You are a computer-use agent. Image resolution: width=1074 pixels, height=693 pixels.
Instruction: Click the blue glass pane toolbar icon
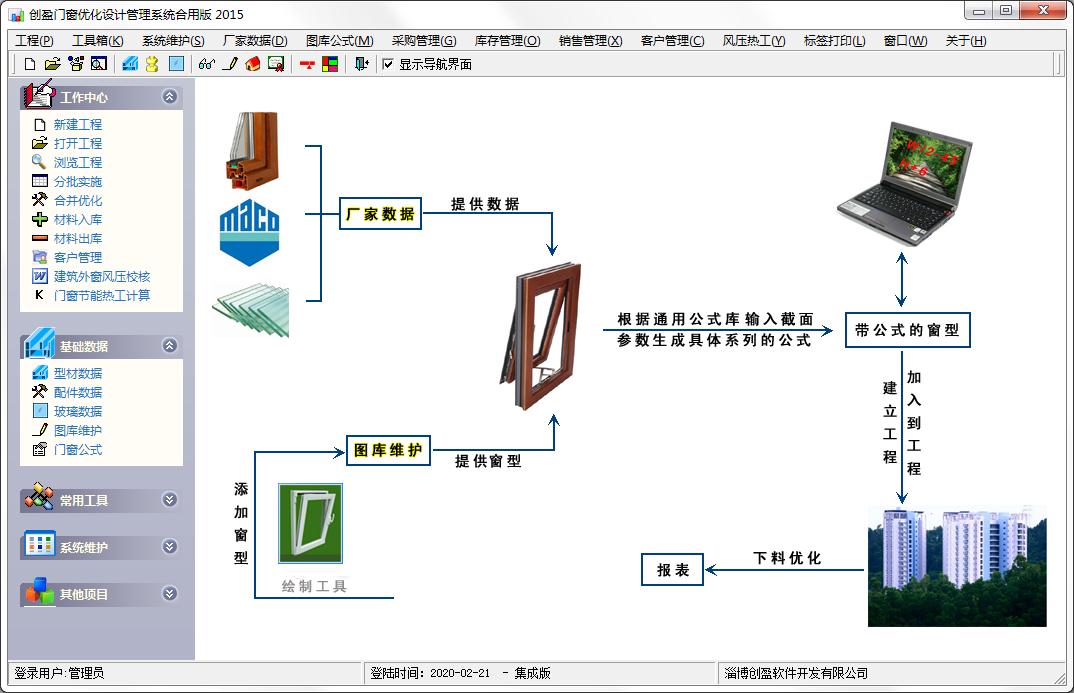pyautogui.click(x=176, y=64)
